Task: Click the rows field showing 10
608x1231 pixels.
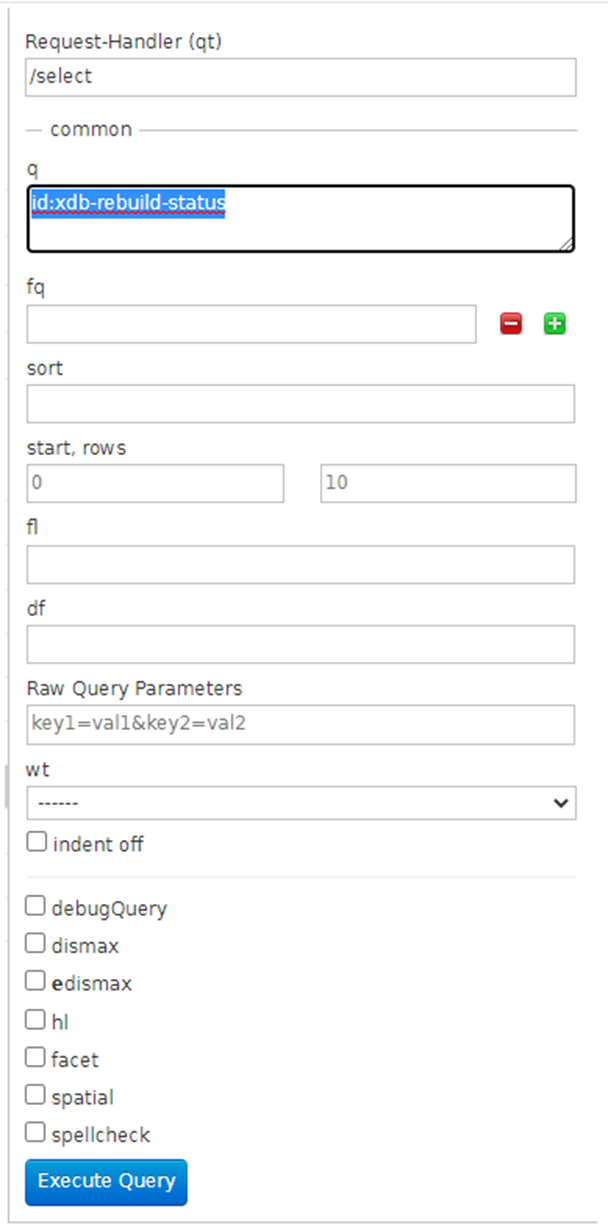Action: (x=448, y=483)
